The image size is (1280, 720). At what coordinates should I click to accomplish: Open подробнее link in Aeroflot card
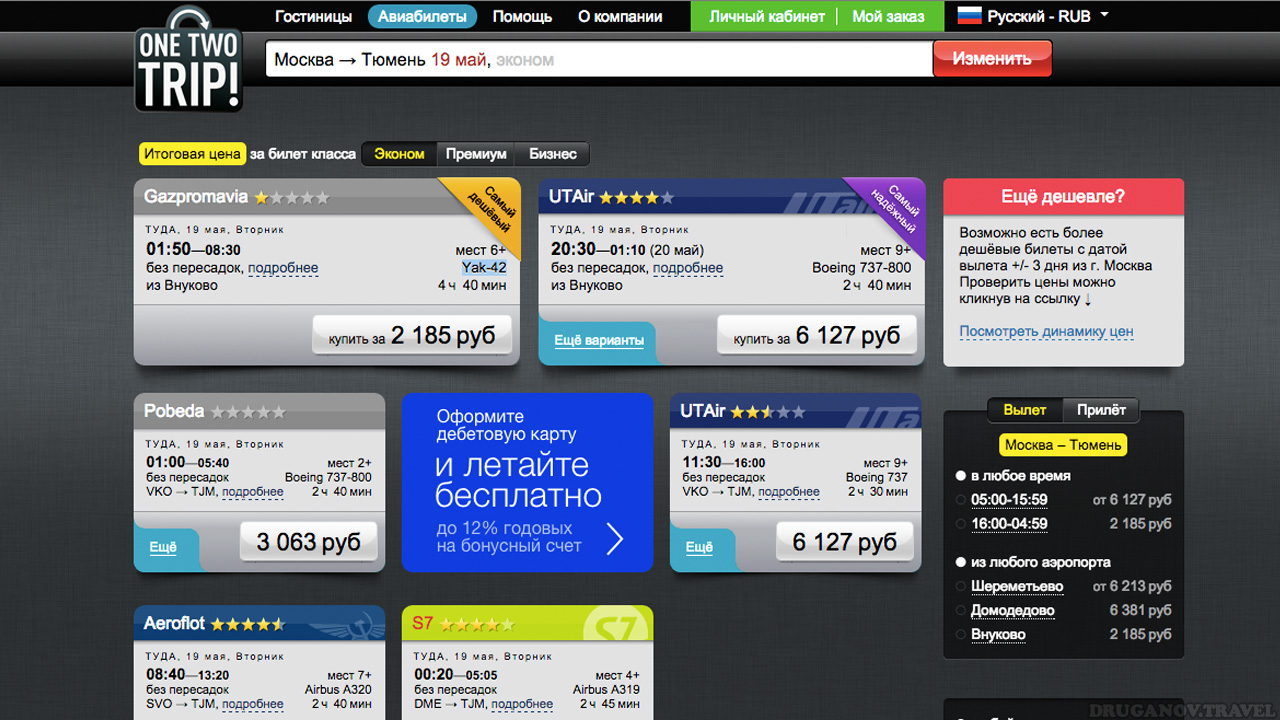tap(253, 704)
